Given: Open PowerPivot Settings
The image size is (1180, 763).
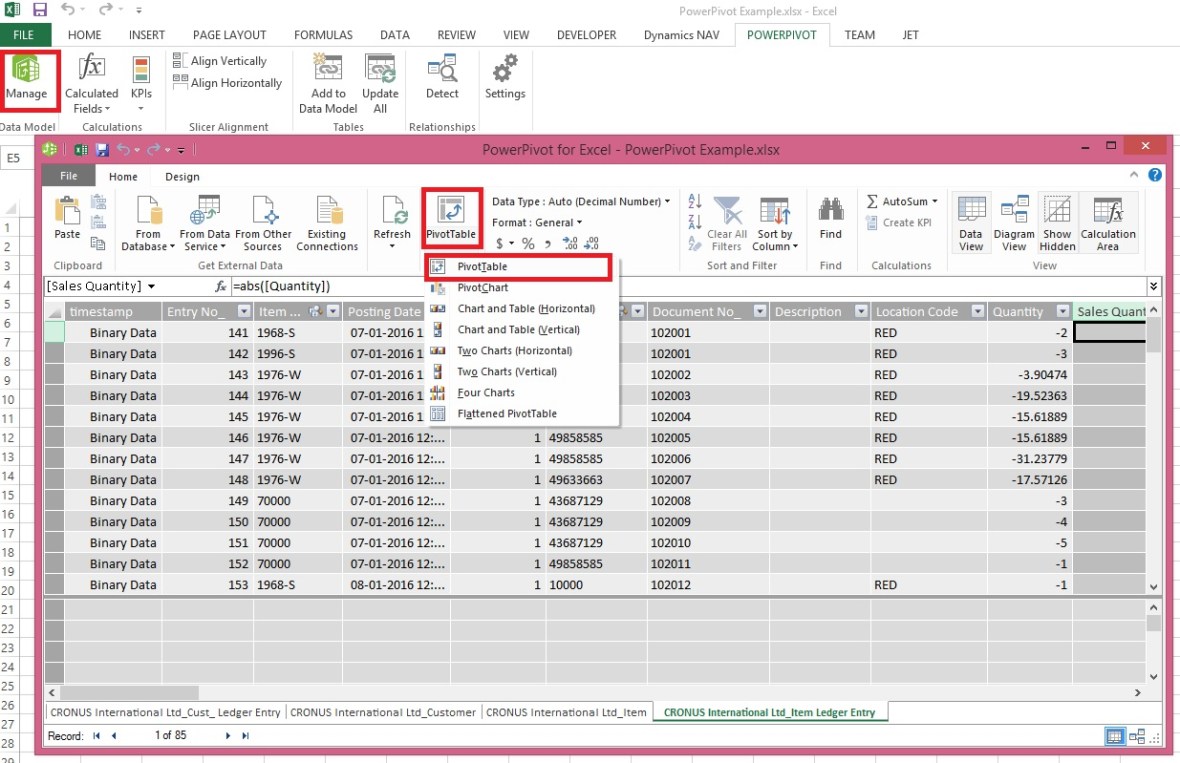Looking at the screenshot, I should pyautogui.click(x=504, y=80).
